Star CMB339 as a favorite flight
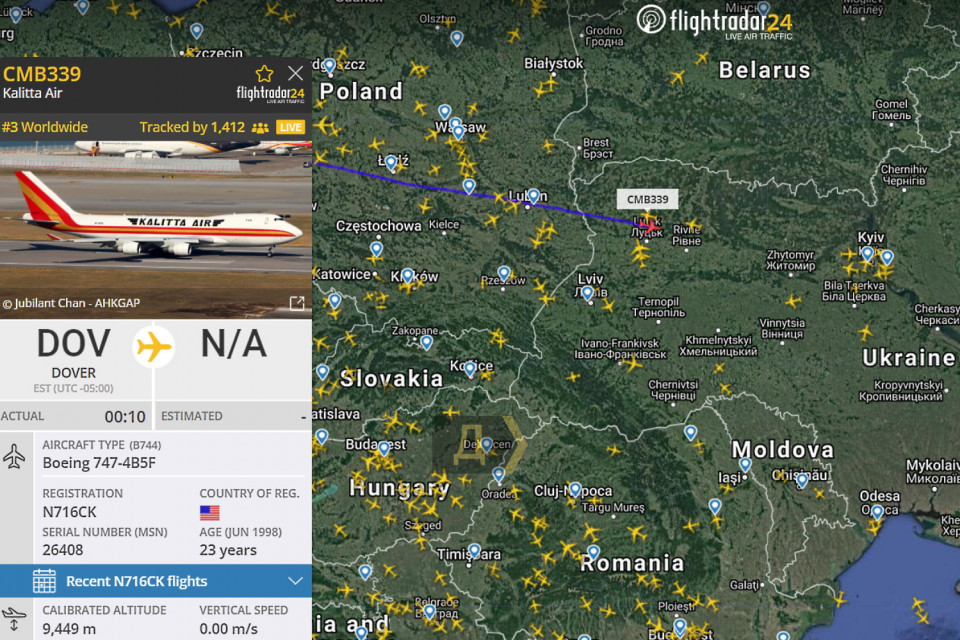 264,74
